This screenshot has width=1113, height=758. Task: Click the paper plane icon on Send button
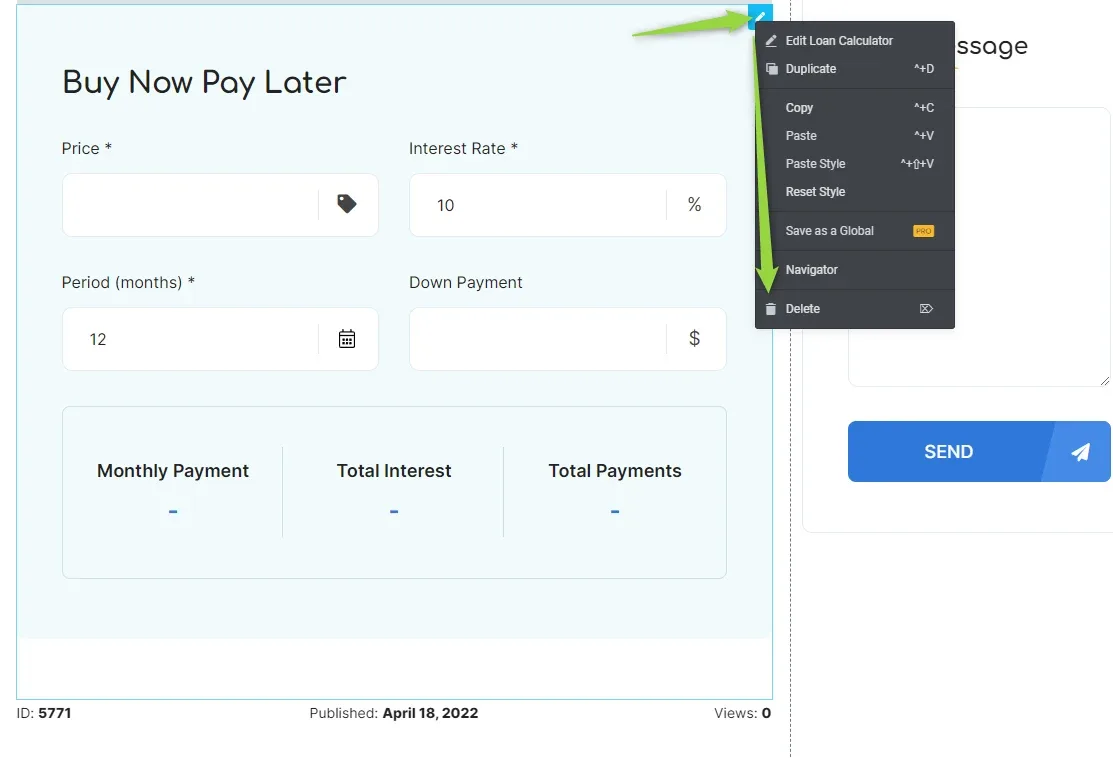(x=1080, y=452)
